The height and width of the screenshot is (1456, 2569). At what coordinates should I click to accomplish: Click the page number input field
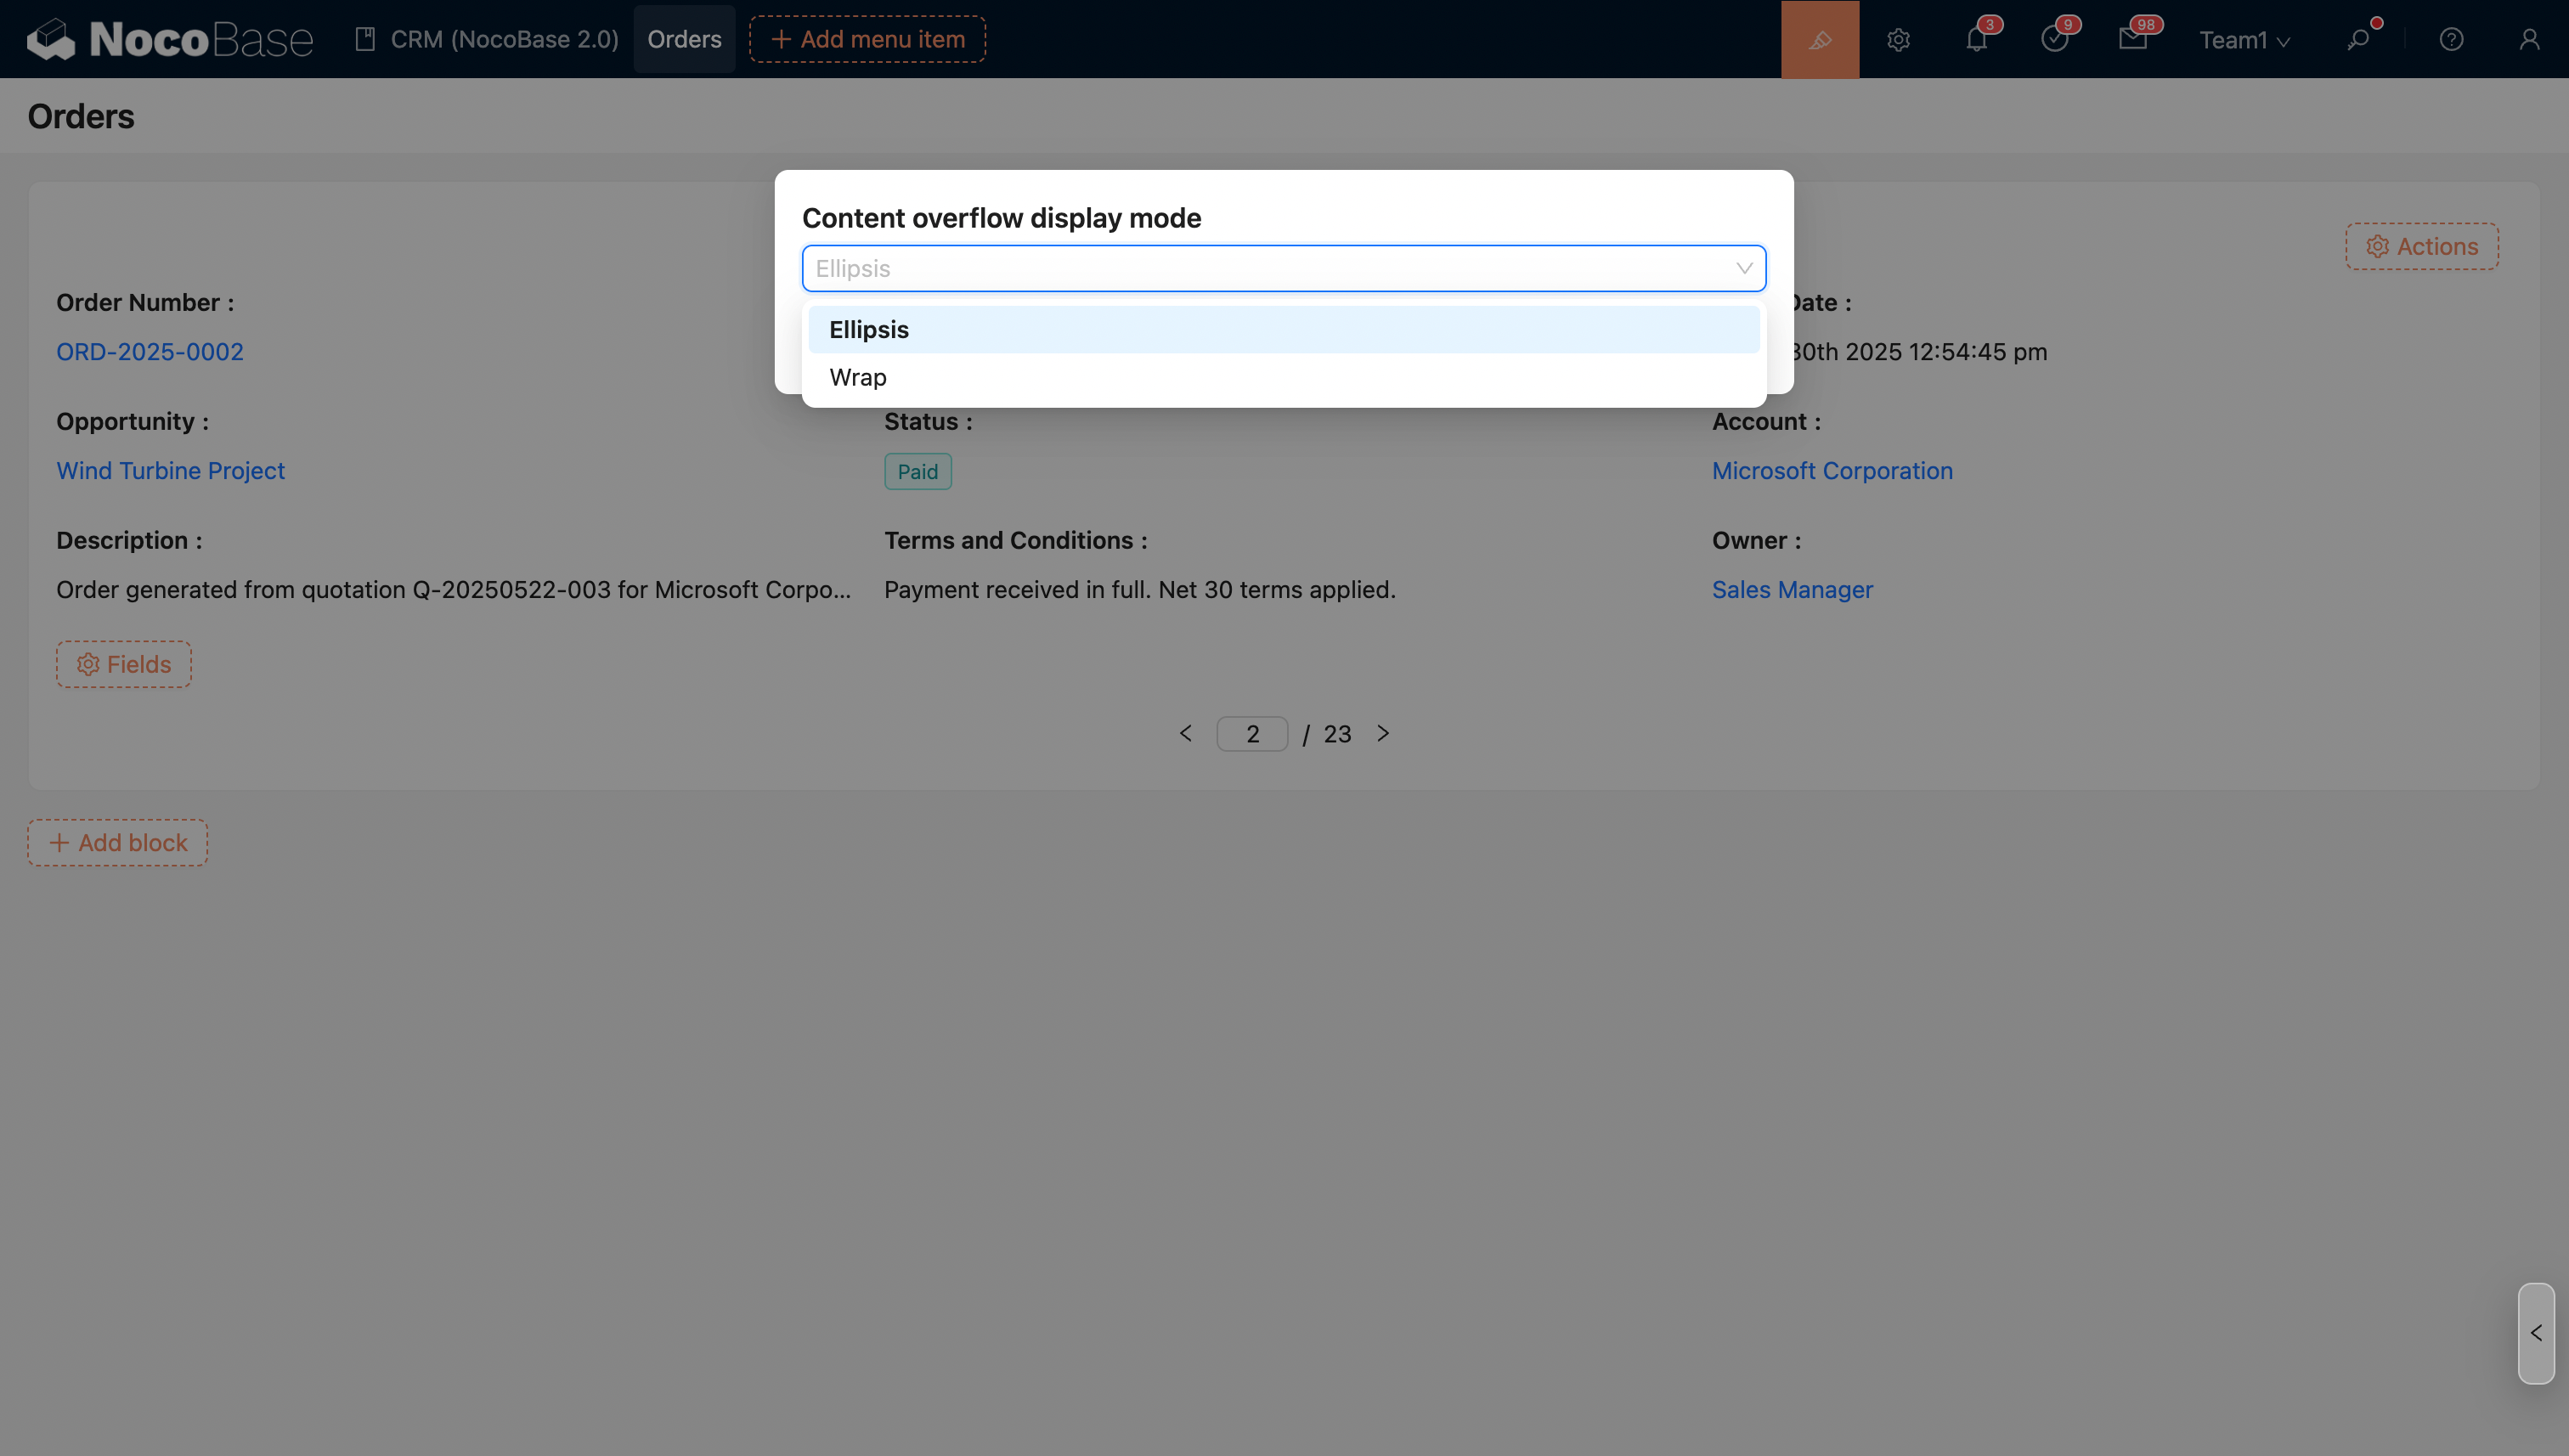1252,733
